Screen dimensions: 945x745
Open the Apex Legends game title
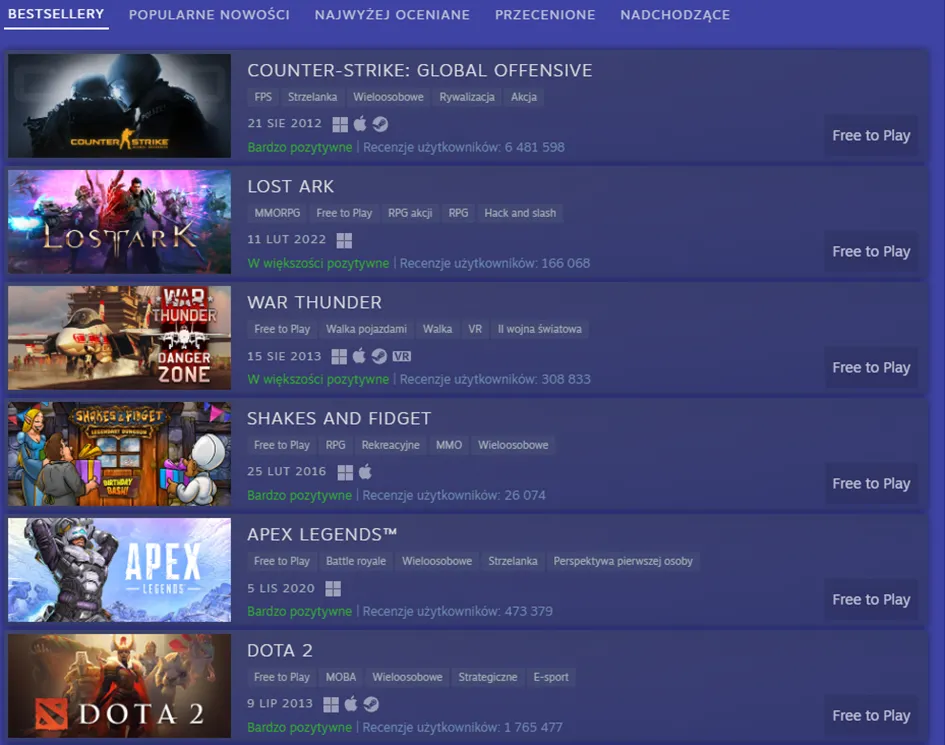coord(322,535)
